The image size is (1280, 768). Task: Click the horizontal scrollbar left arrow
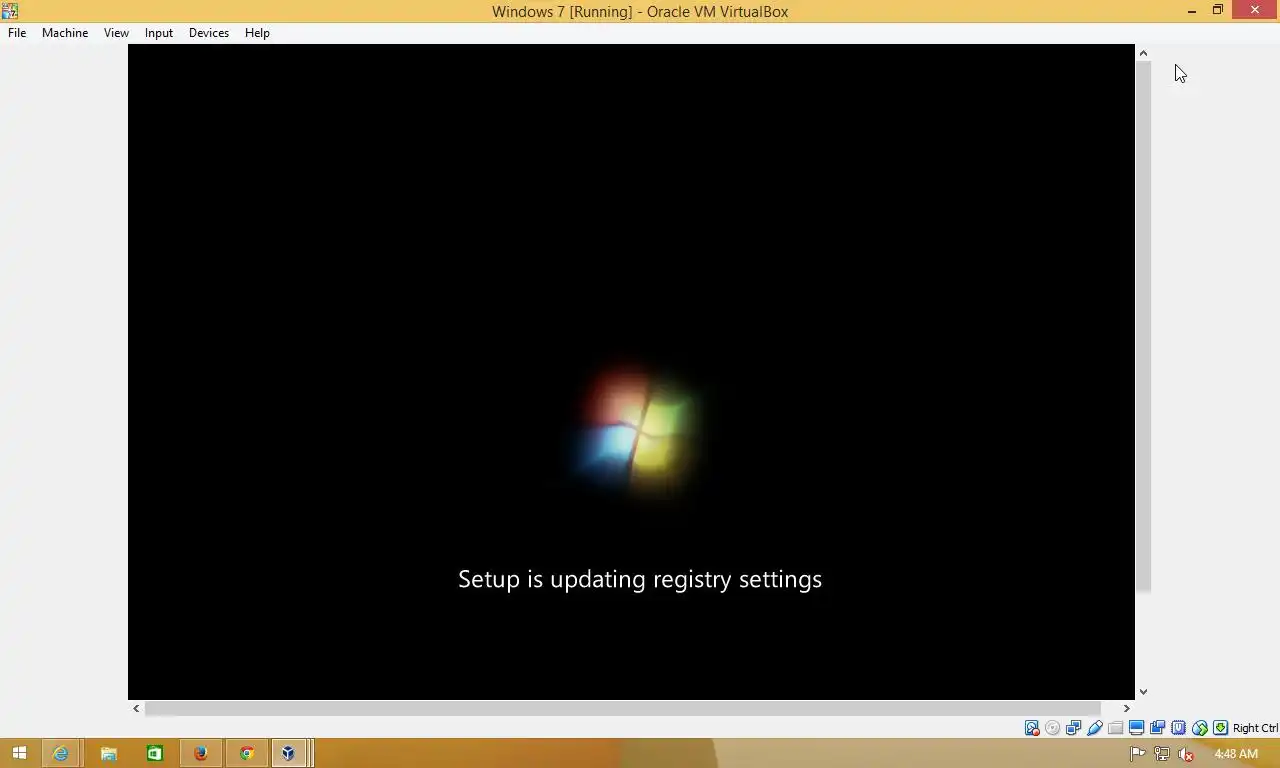[136, 708]
